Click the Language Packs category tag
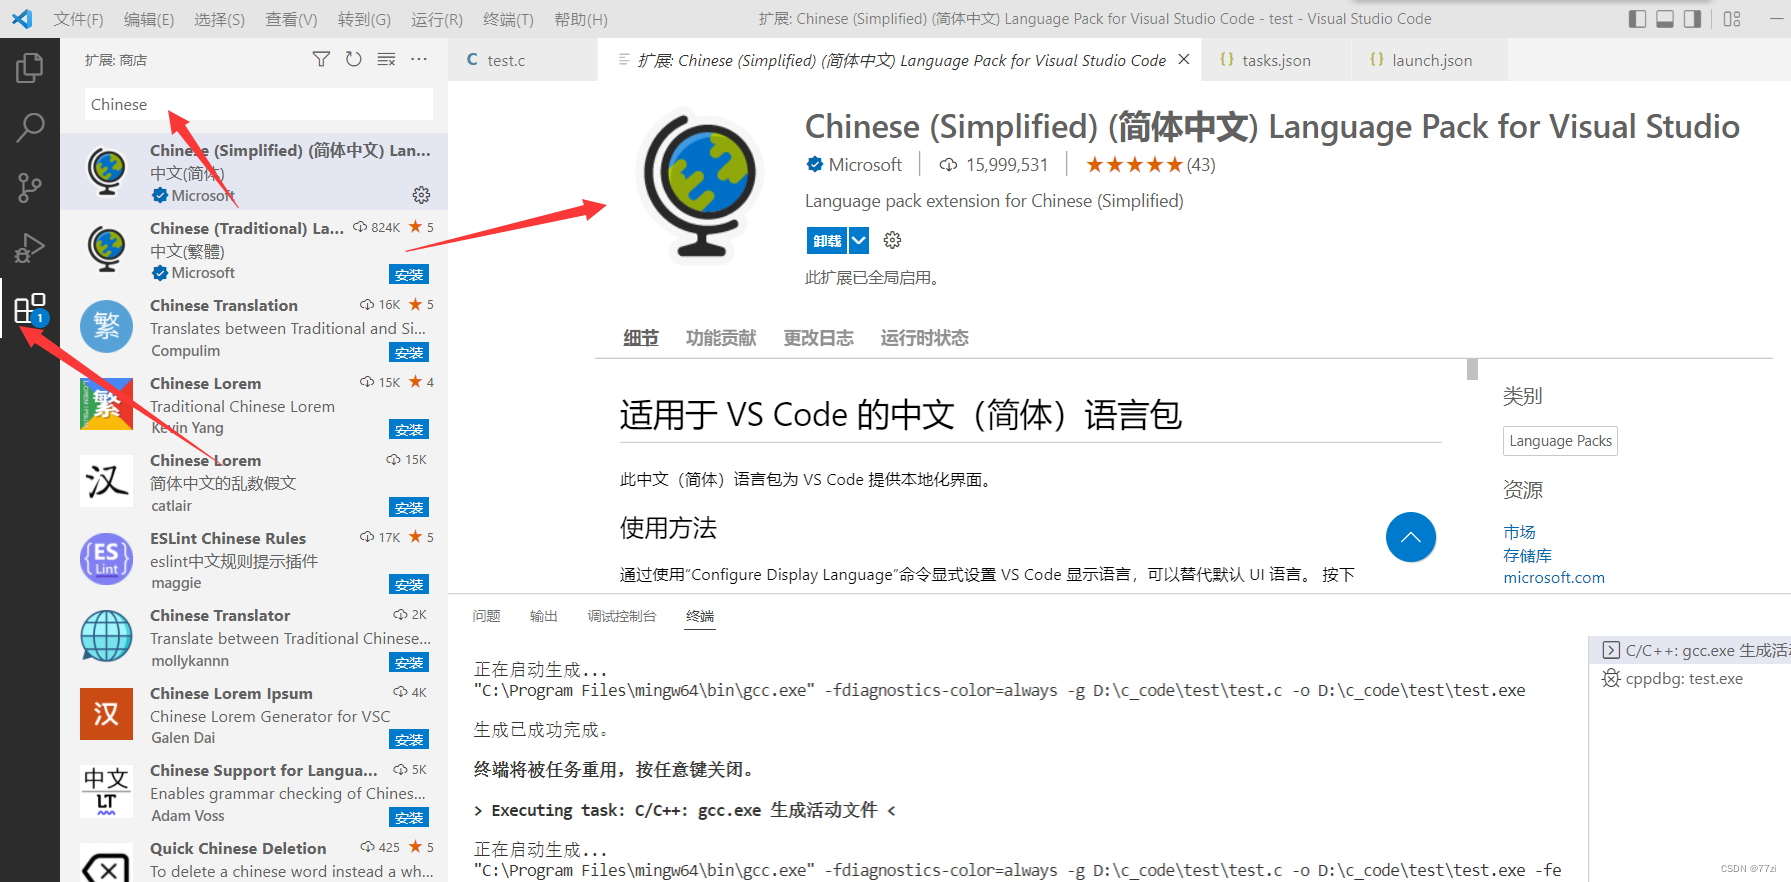This screenshot has width=1791, height=882. click(x=1560, y=441)
